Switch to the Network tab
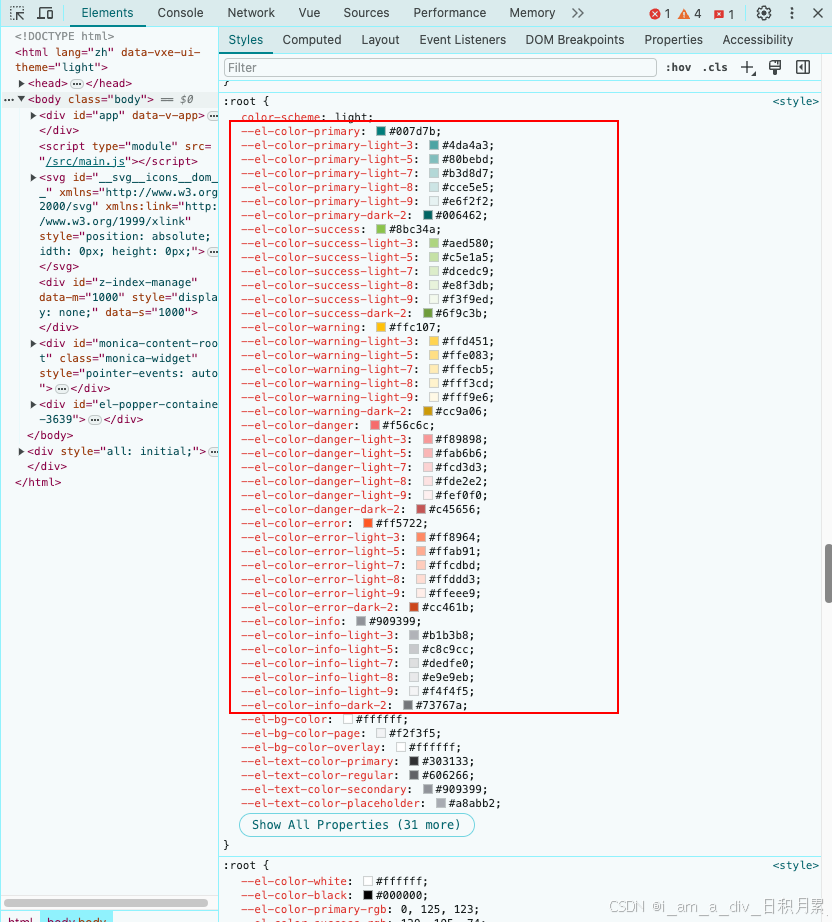The image size is (832, 922). tap(251, 13)
